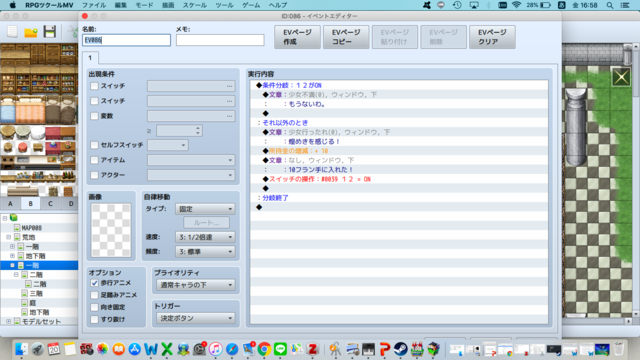Open the モード menu
The image size is (640, 360).
(x=144, y=5)
